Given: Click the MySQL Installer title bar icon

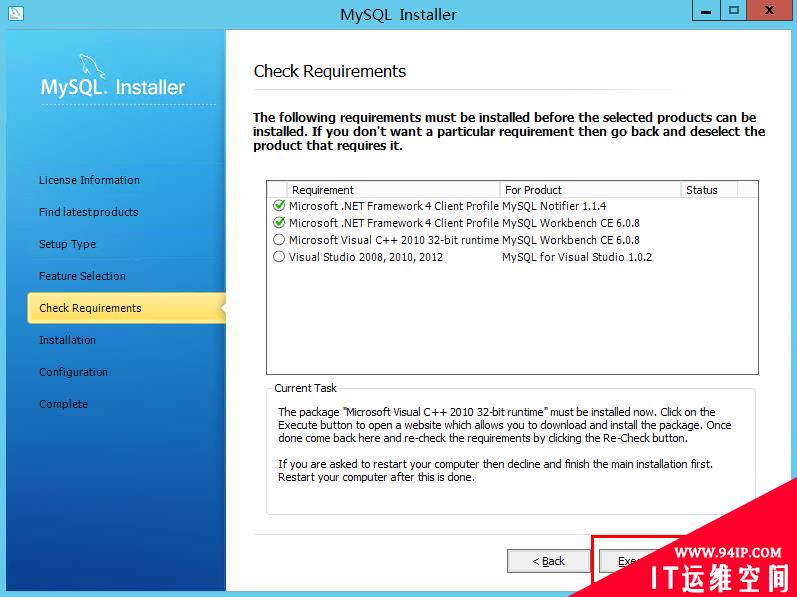Looking at the screenshot, I should tap(16, 13).
